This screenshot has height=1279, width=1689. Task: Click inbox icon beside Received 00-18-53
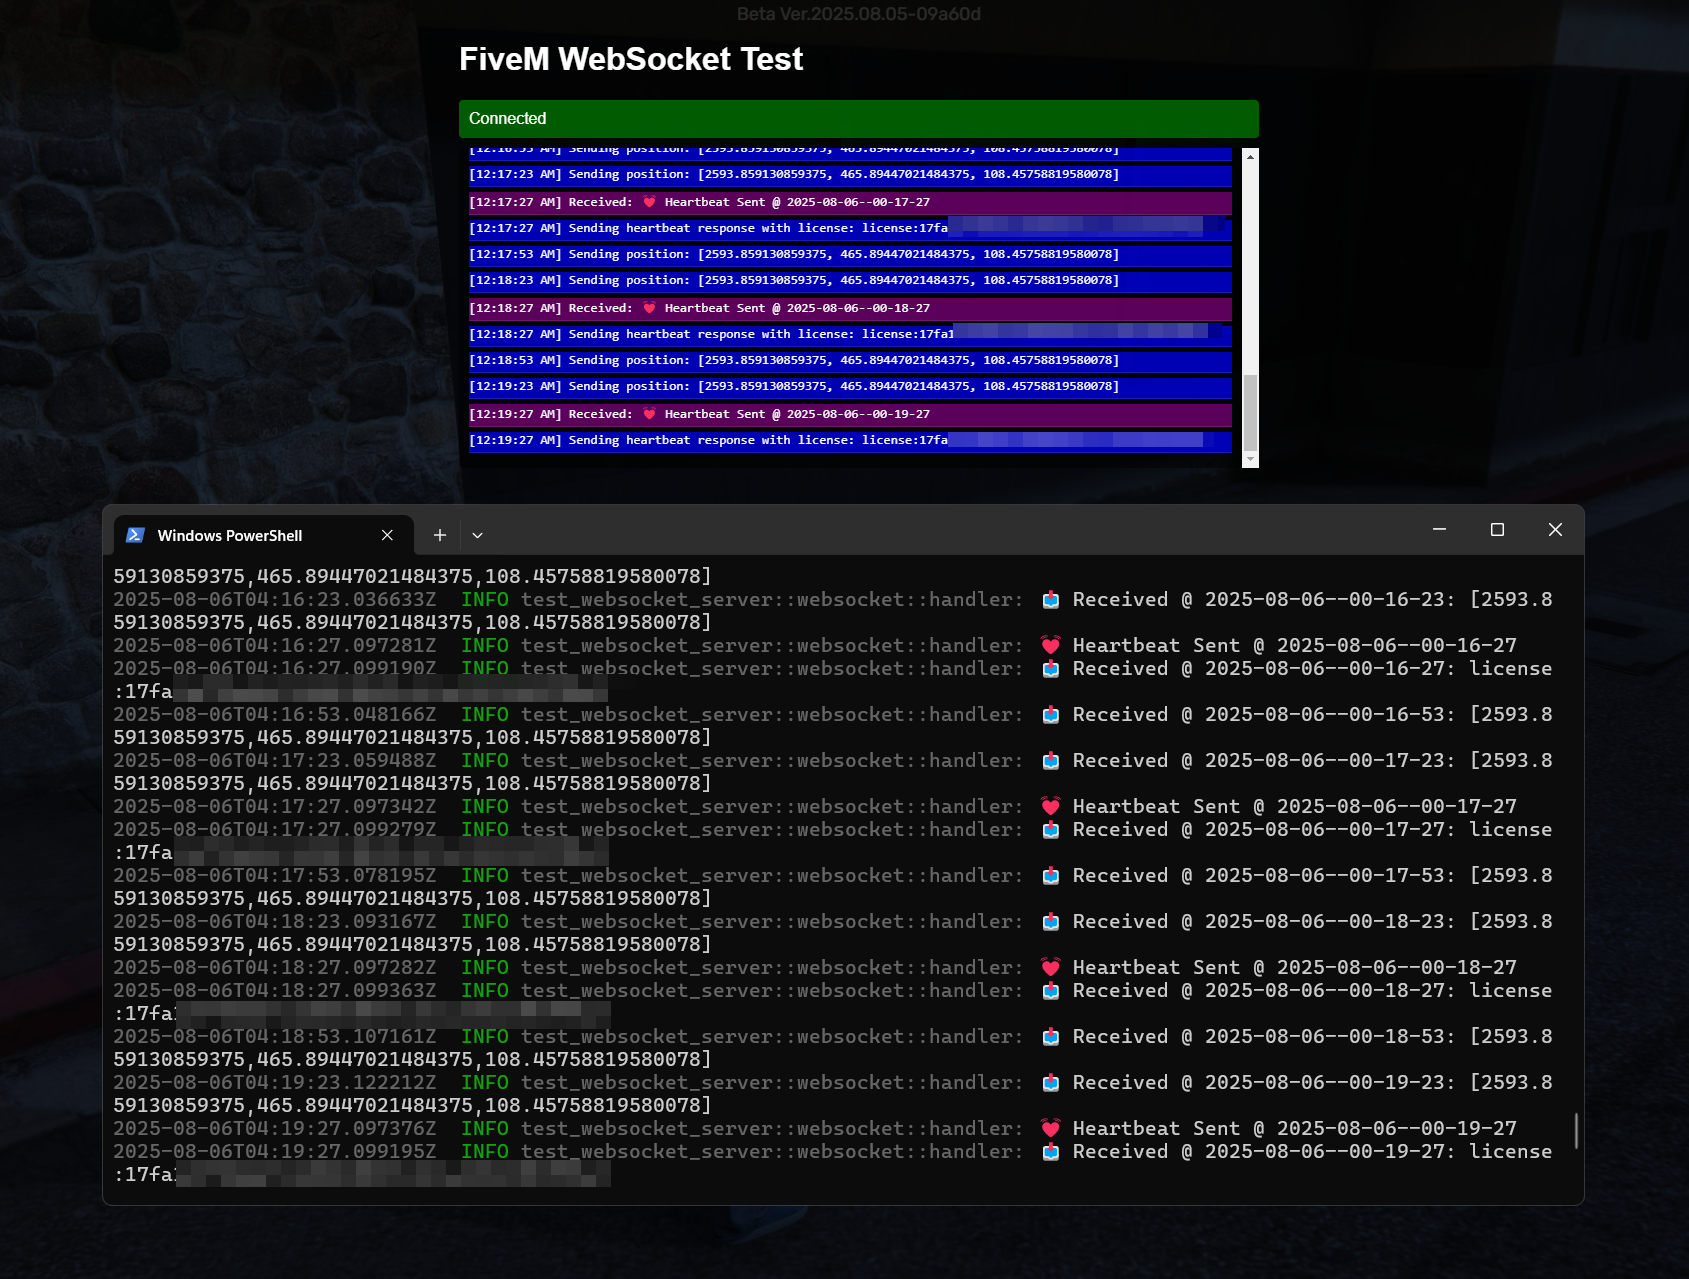1050,1037
